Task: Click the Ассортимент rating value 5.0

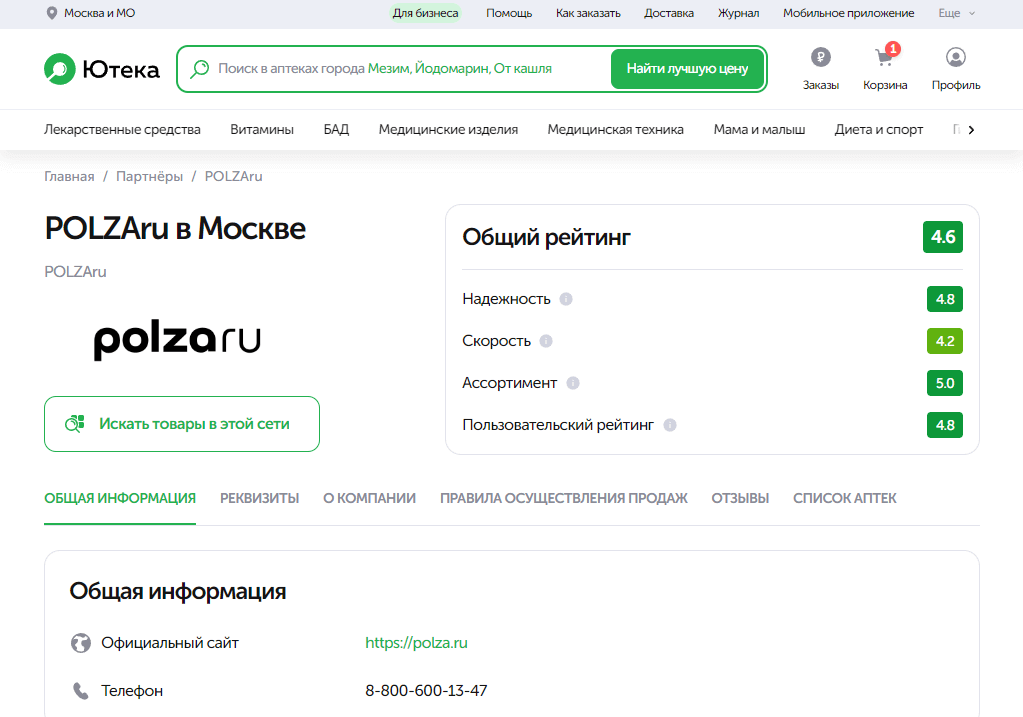Action: point(945,383)
